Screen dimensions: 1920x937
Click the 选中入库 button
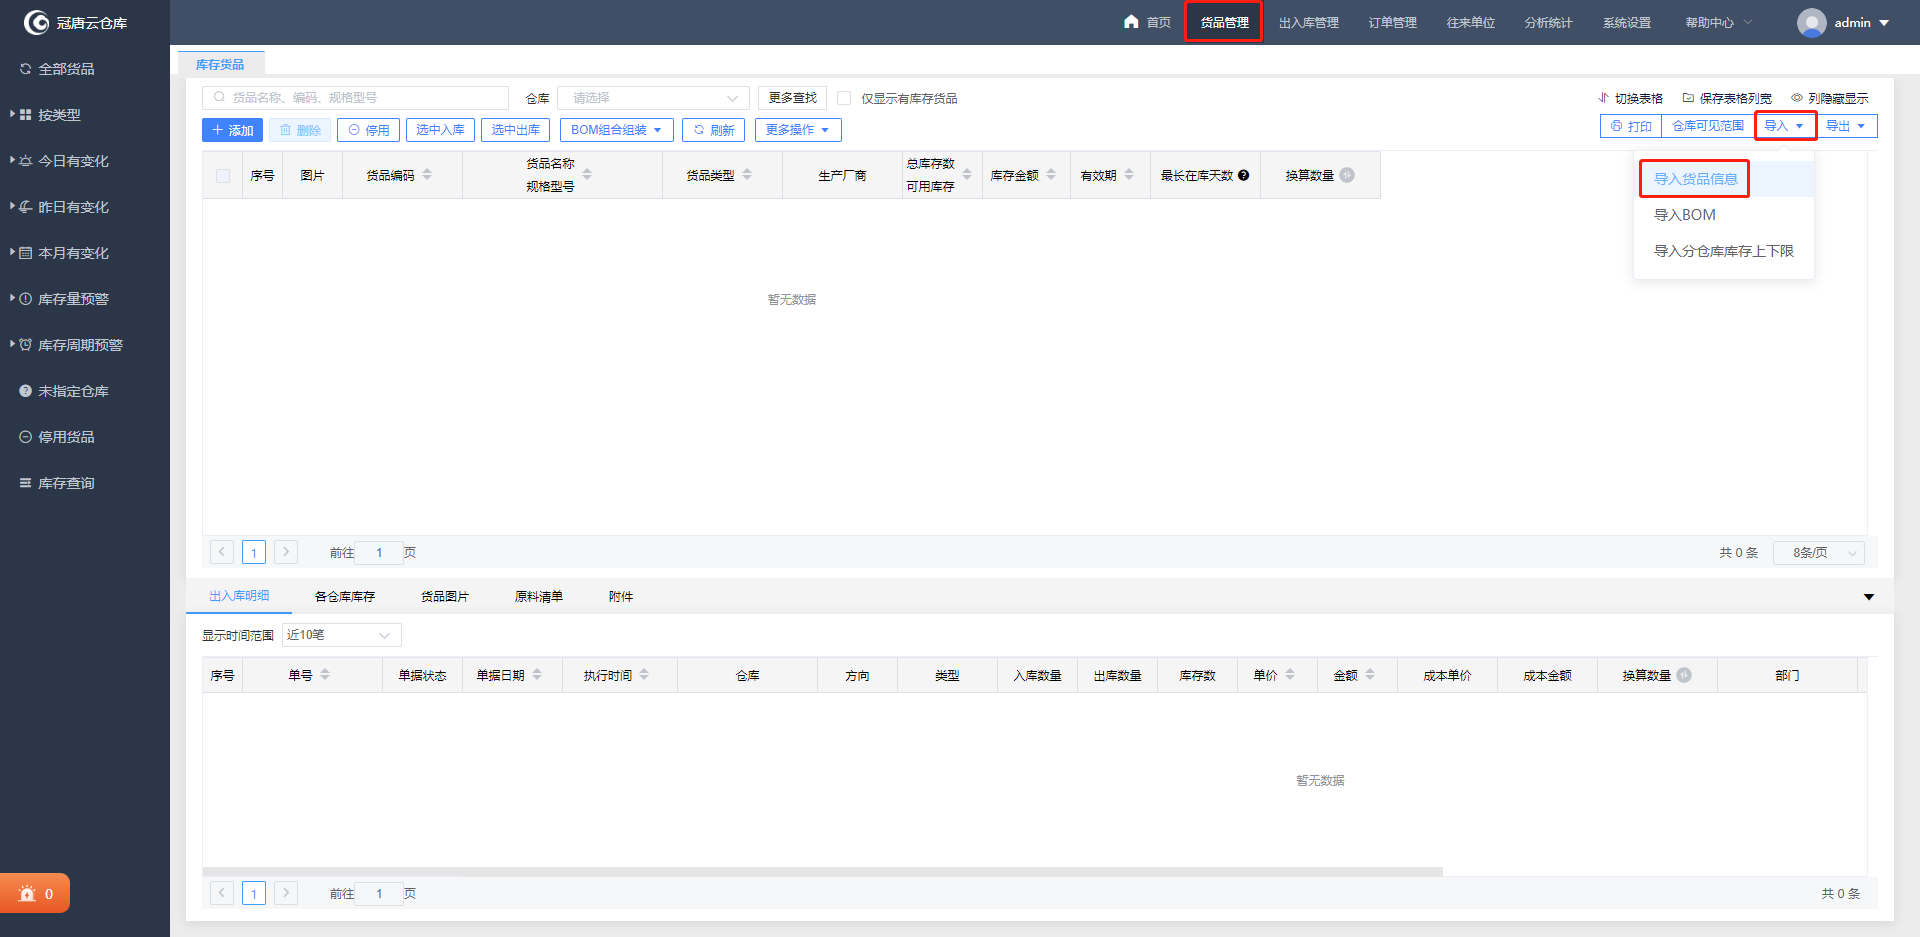[x=440, y=130]
